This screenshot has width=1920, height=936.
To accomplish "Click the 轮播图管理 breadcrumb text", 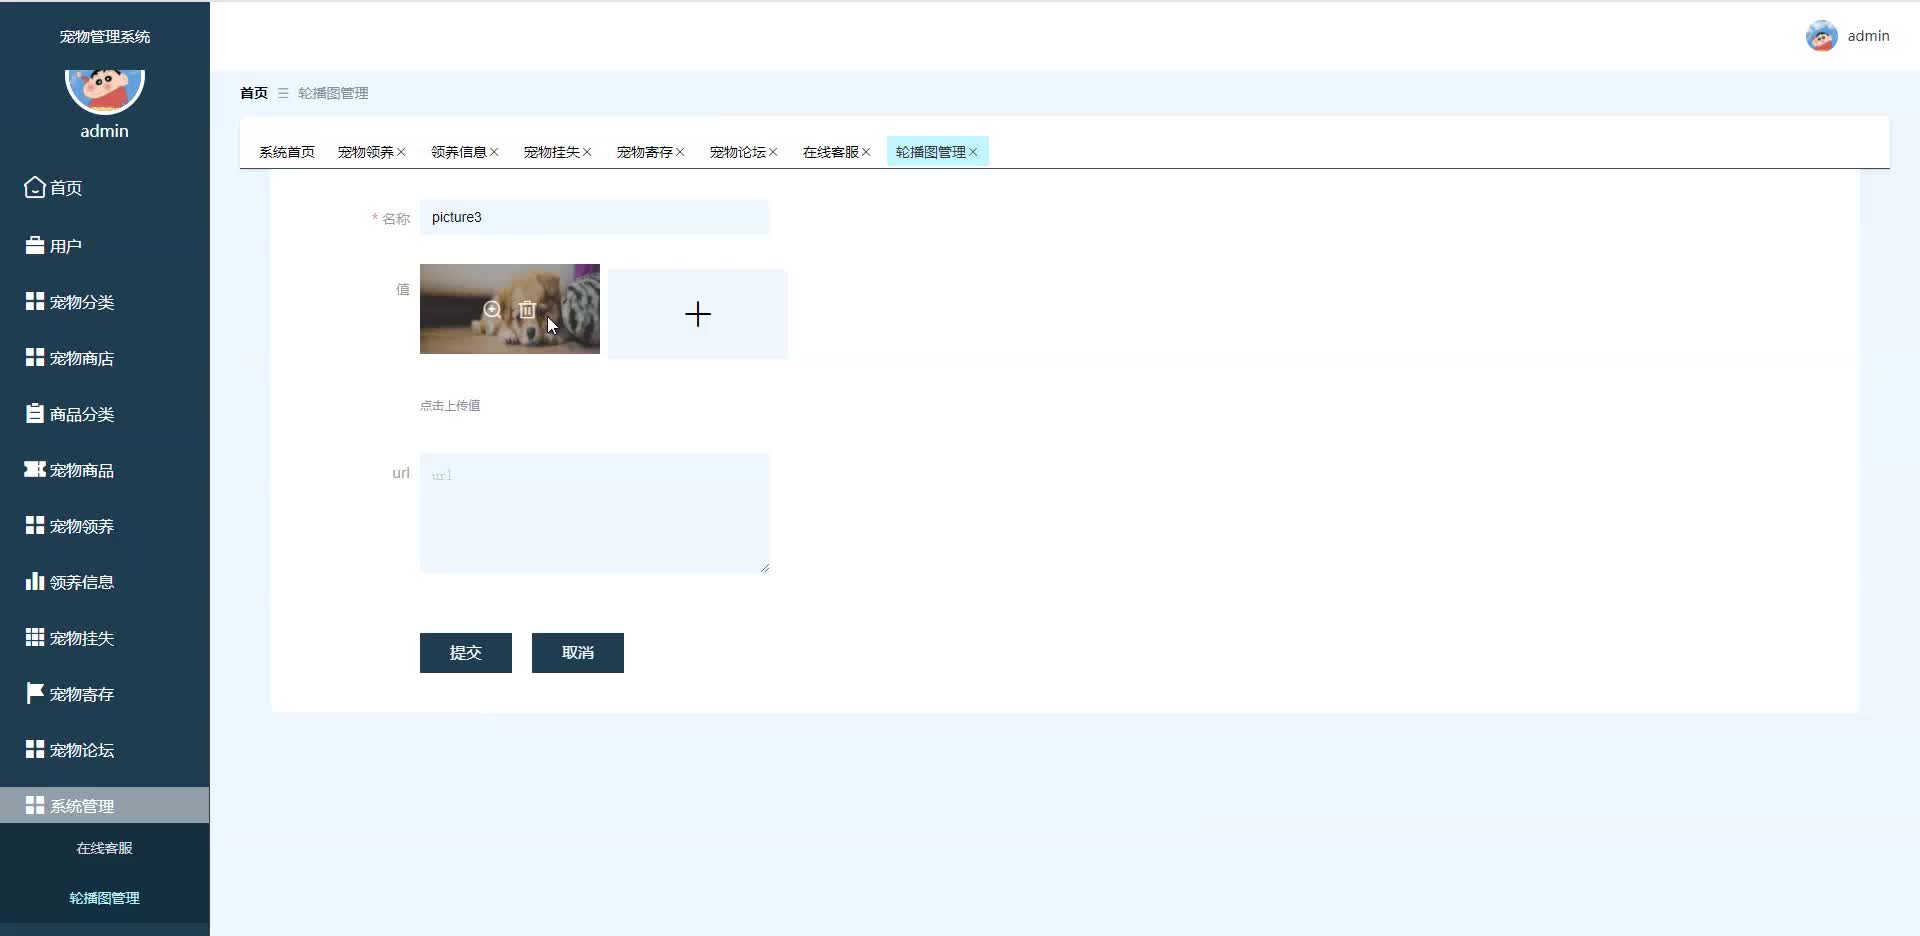I will click(333, 93).
